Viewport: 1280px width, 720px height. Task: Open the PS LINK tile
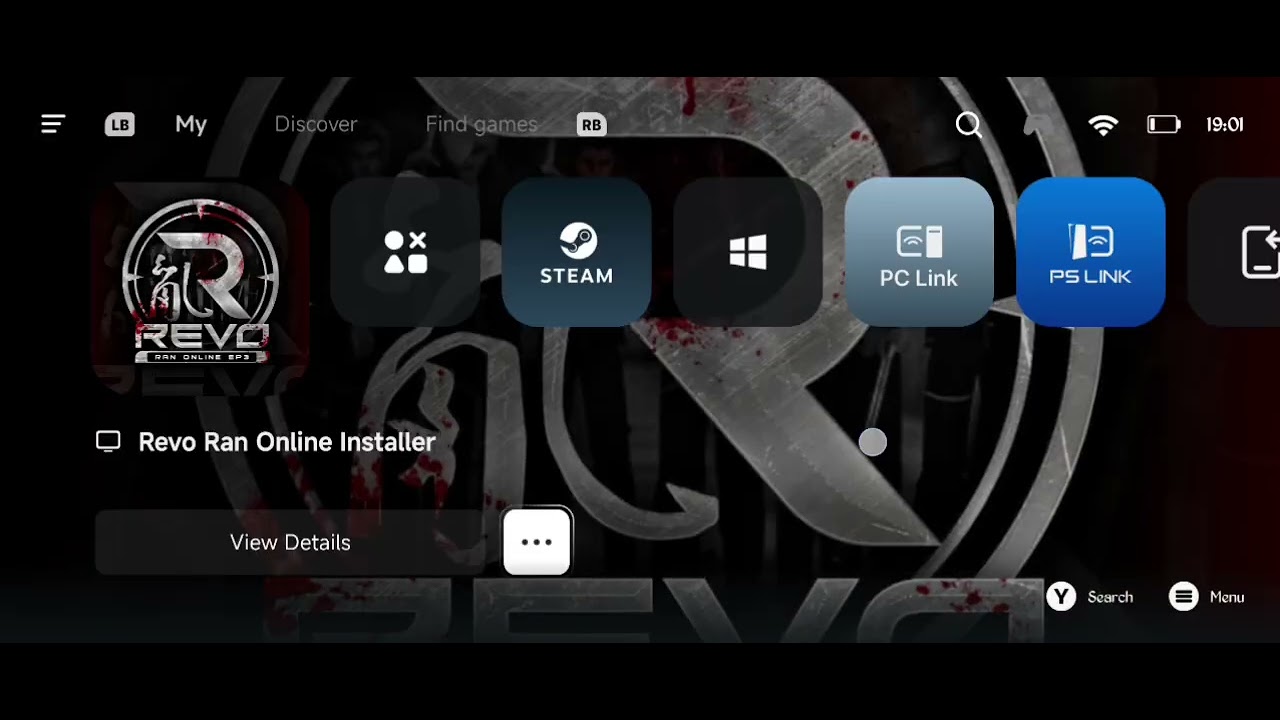1091,252
